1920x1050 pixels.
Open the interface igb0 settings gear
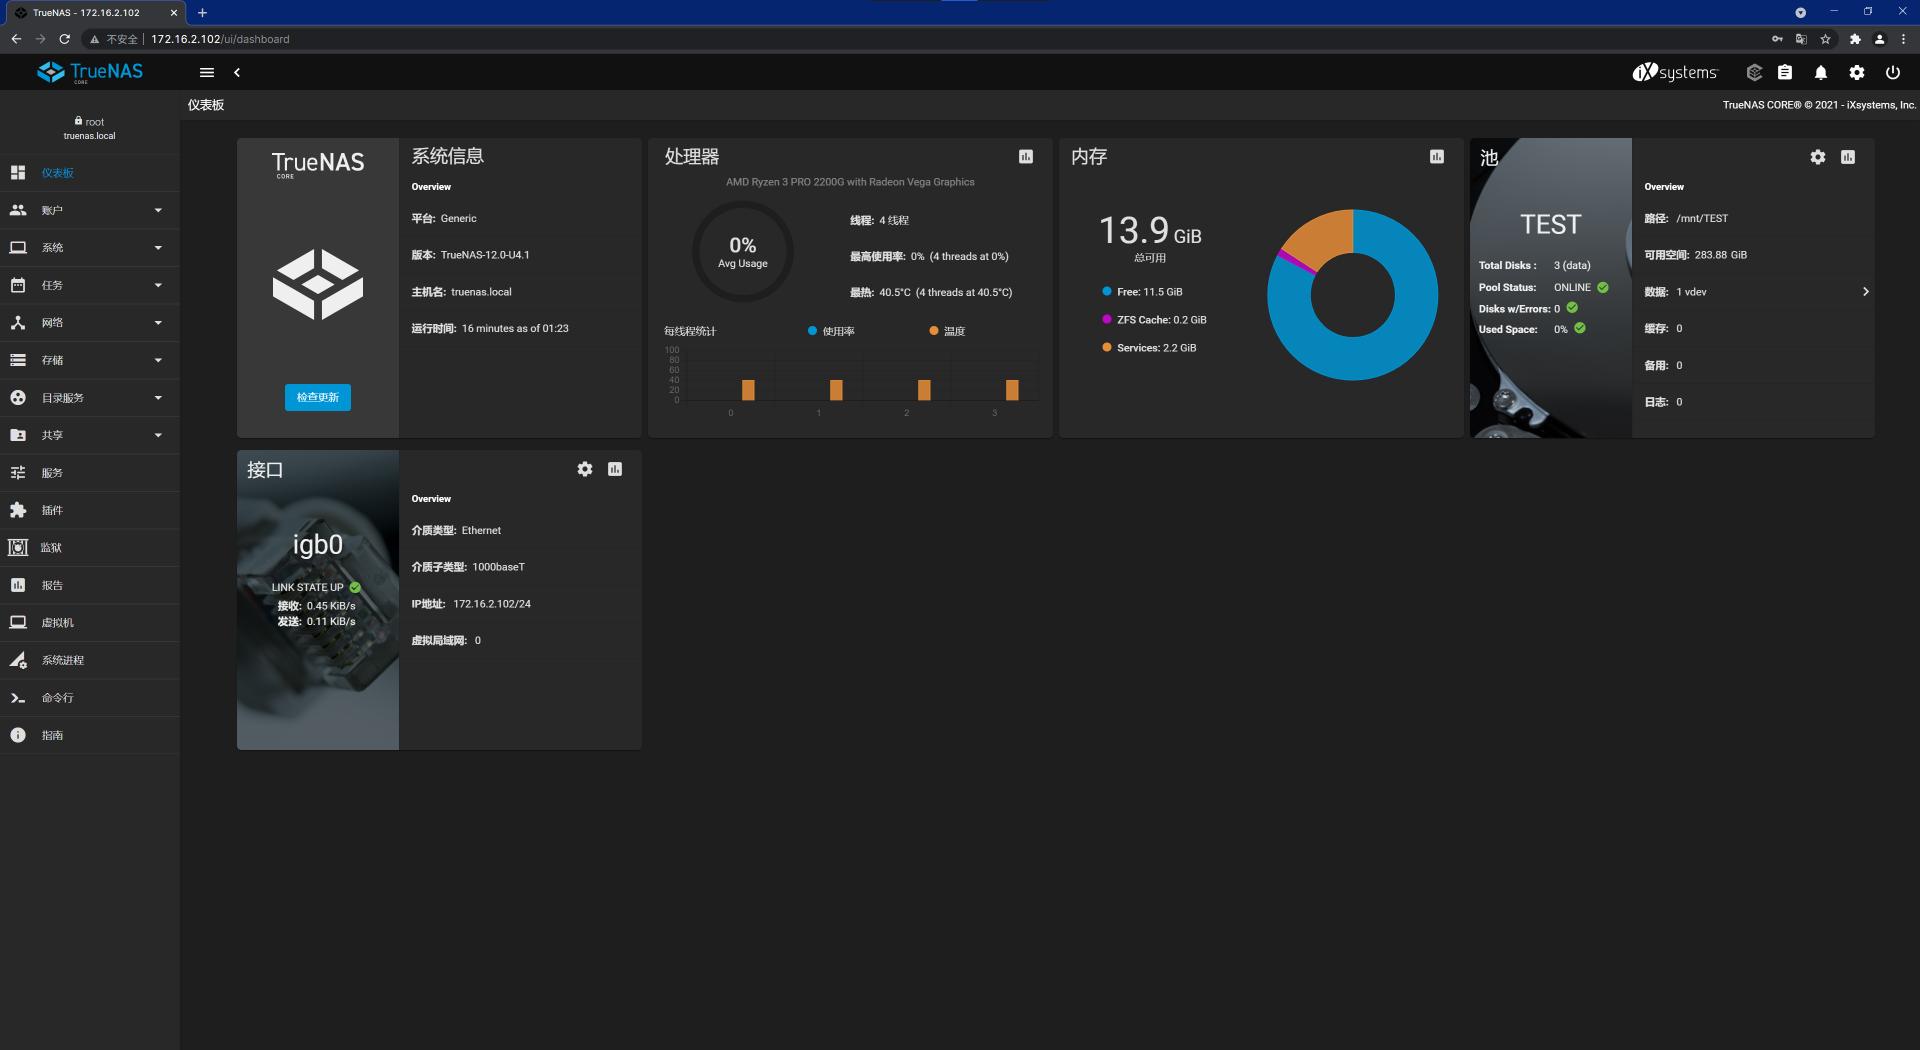pos(585,469)
